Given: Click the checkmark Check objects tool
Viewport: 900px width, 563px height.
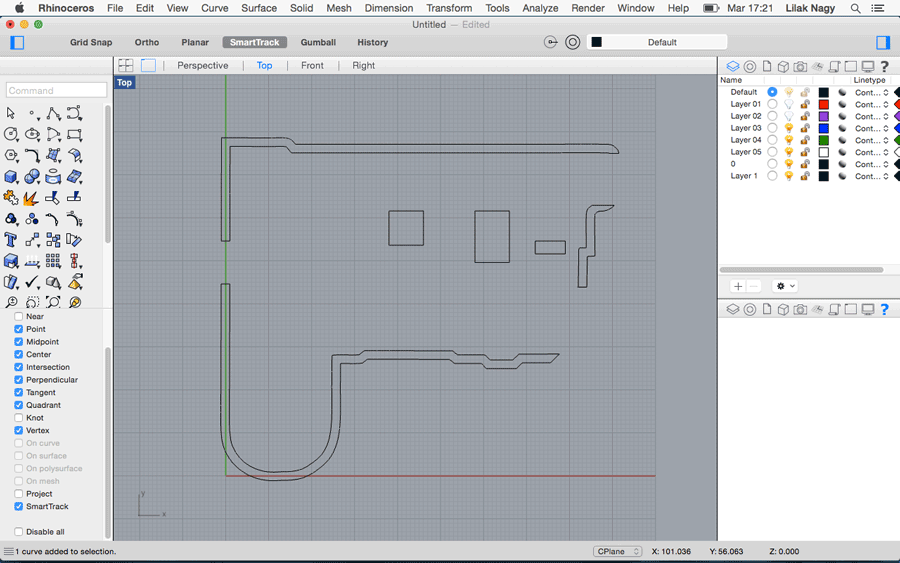Looking at the screenshot, I should click(32, 282).
